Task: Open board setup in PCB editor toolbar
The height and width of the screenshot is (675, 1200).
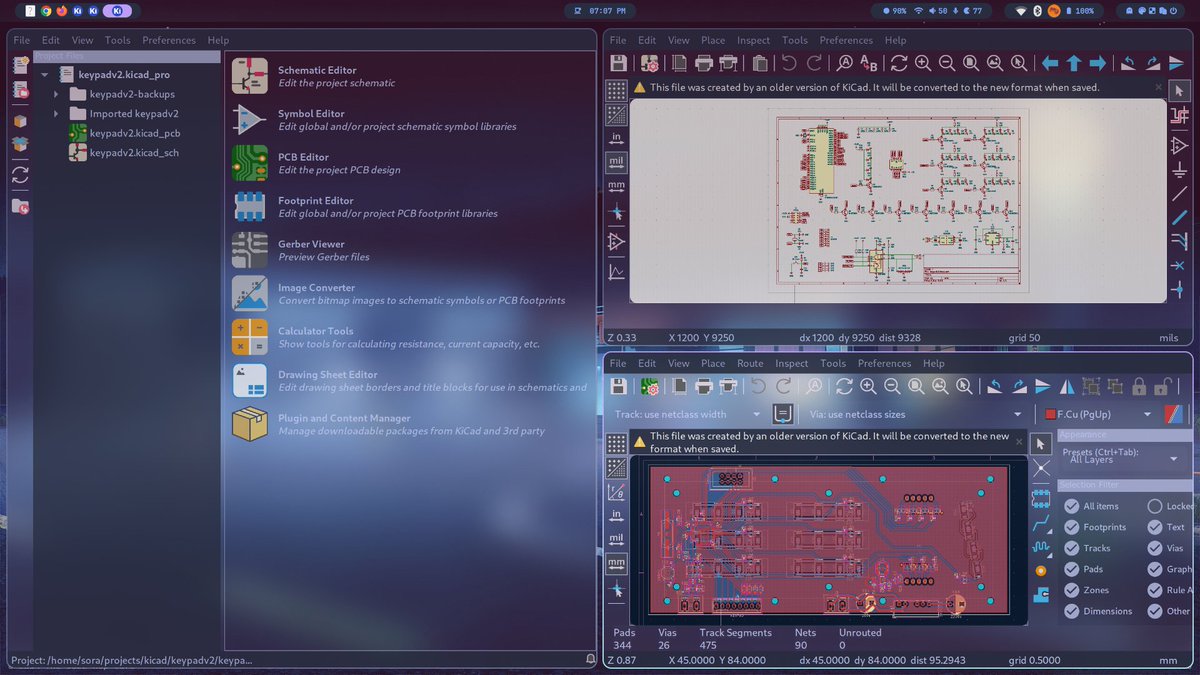Action: coord(650,386)
